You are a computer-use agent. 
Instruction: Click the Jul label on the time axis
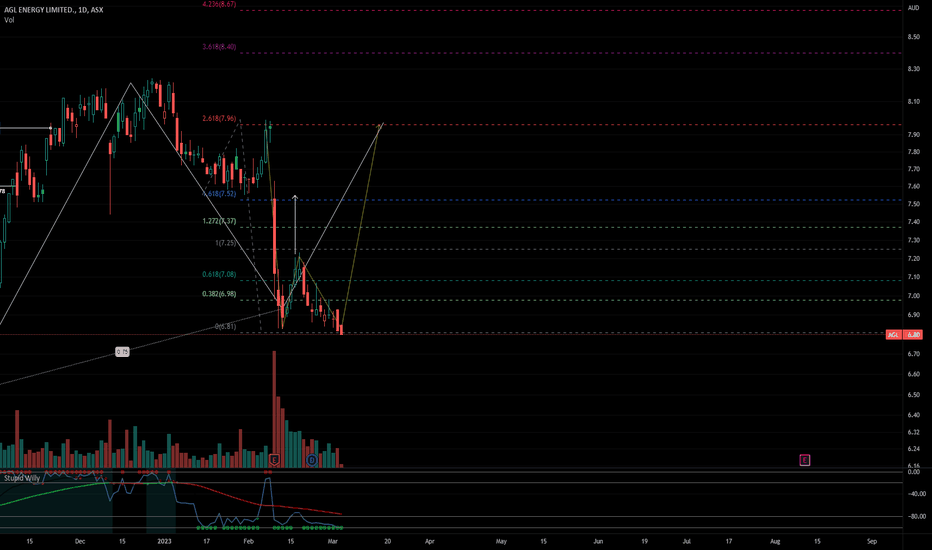(687, 541)
